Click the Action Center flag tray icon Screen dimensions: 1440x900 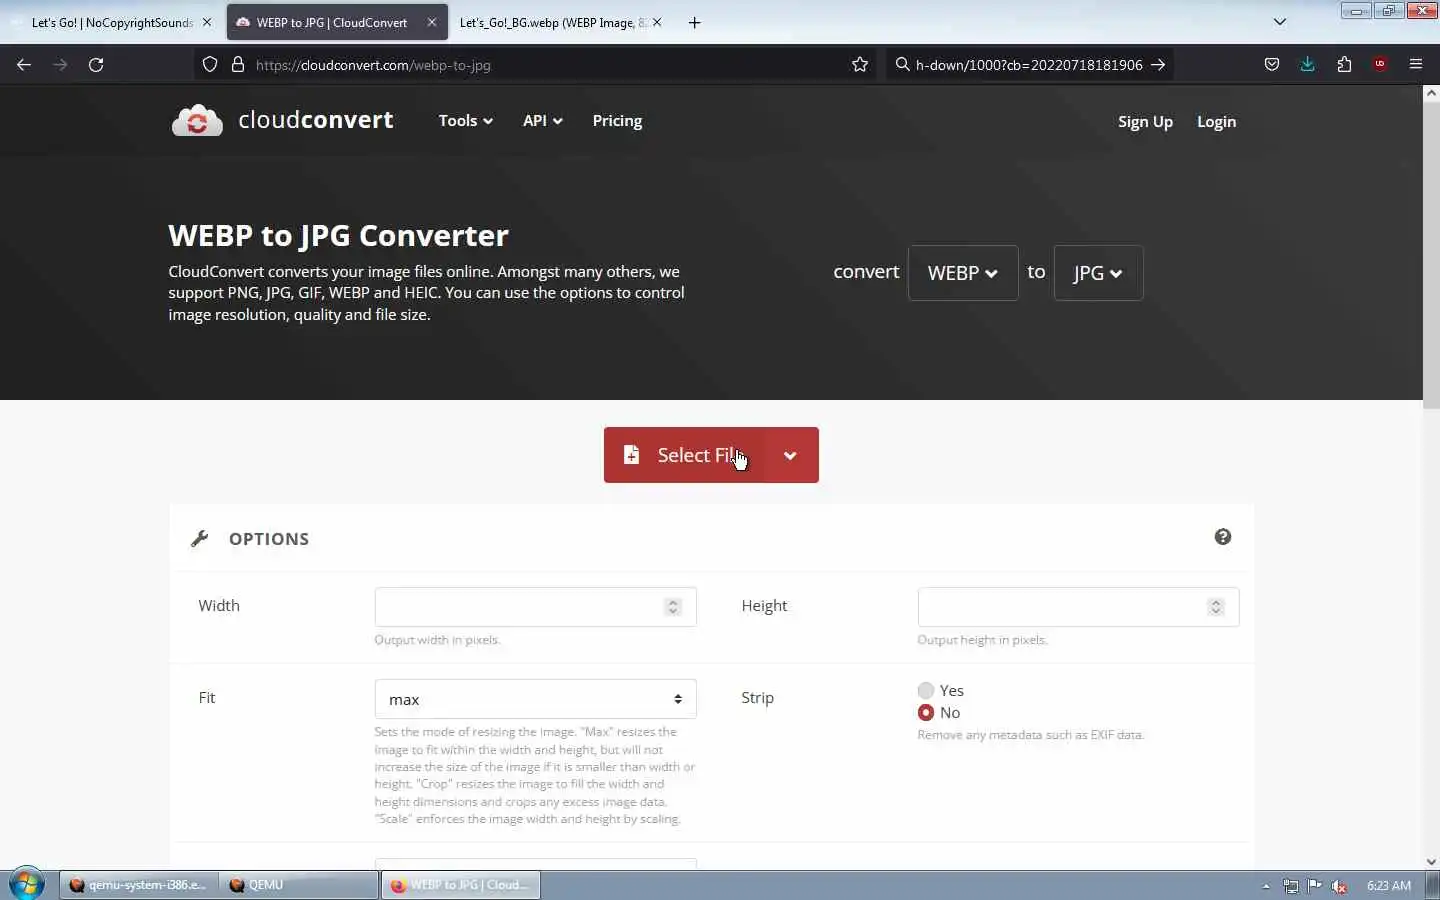(1315, 886)
